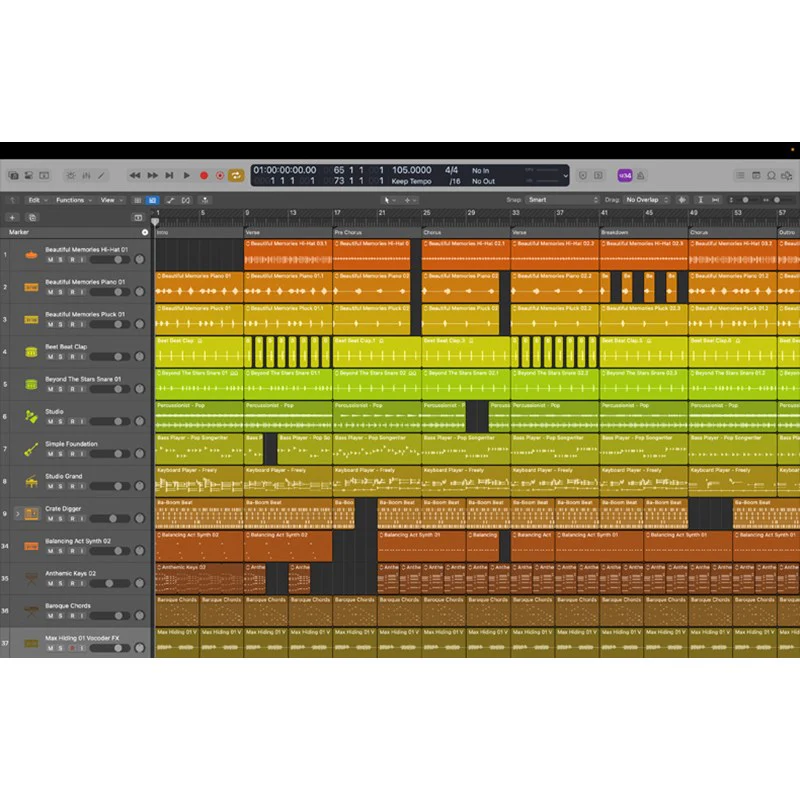Screen dimensions: 800x800
Task: Click the Capture Recording button
Action: [x=220, y=176]
